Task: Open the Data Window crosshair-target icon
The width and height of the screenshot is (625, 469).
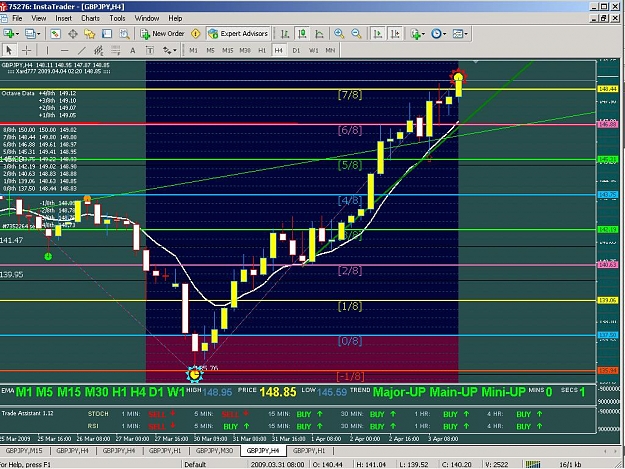Action: (73, 34)
